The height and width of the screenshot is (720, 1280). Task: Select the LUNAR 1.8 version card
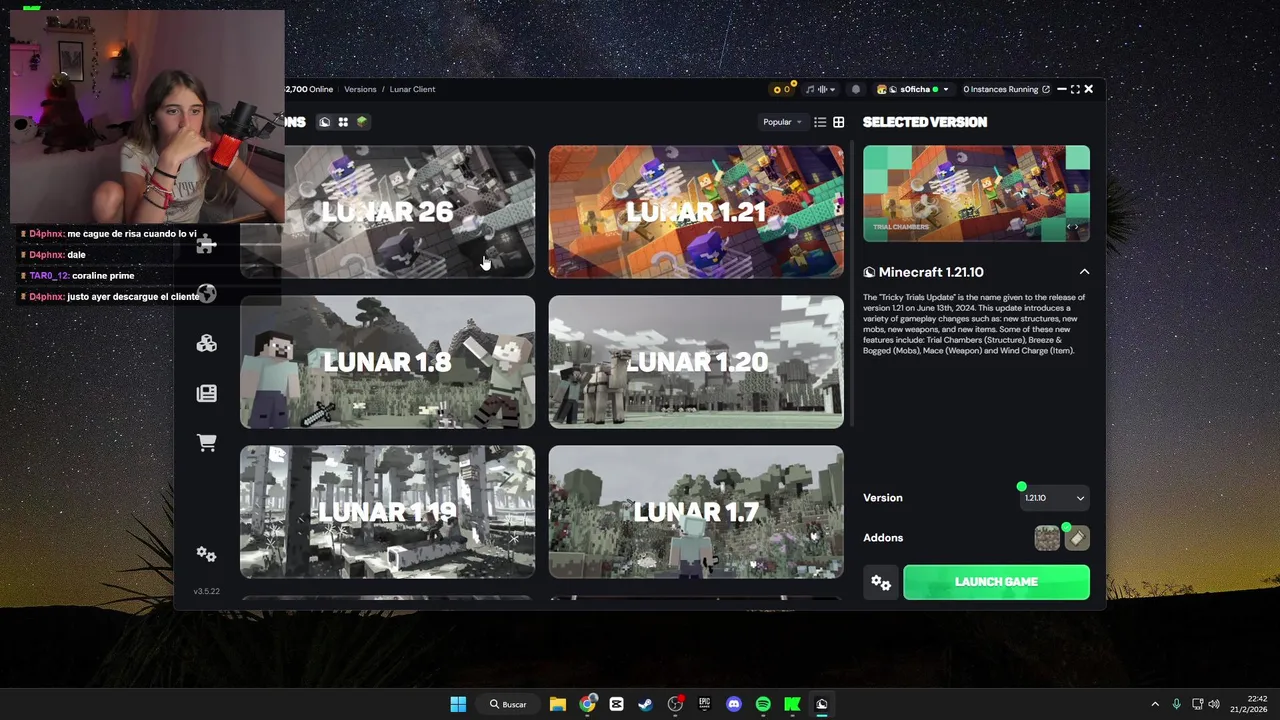(x=387, y=362)
